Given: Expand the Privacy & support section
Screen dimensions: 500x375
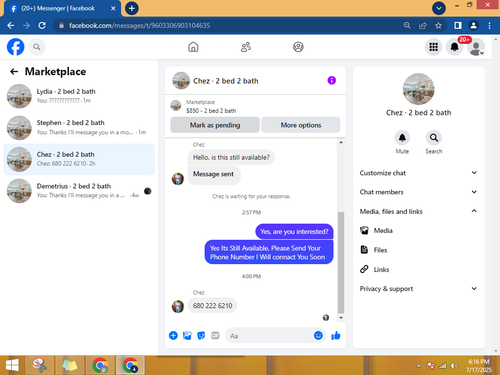Looking at the screenshot, I should point(418,289).
